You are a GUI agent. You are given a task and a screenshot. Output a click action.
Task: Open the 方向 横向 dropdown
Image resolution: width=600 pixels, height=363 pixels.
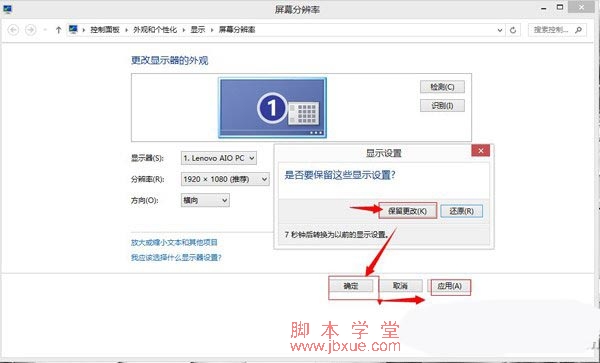205,200
